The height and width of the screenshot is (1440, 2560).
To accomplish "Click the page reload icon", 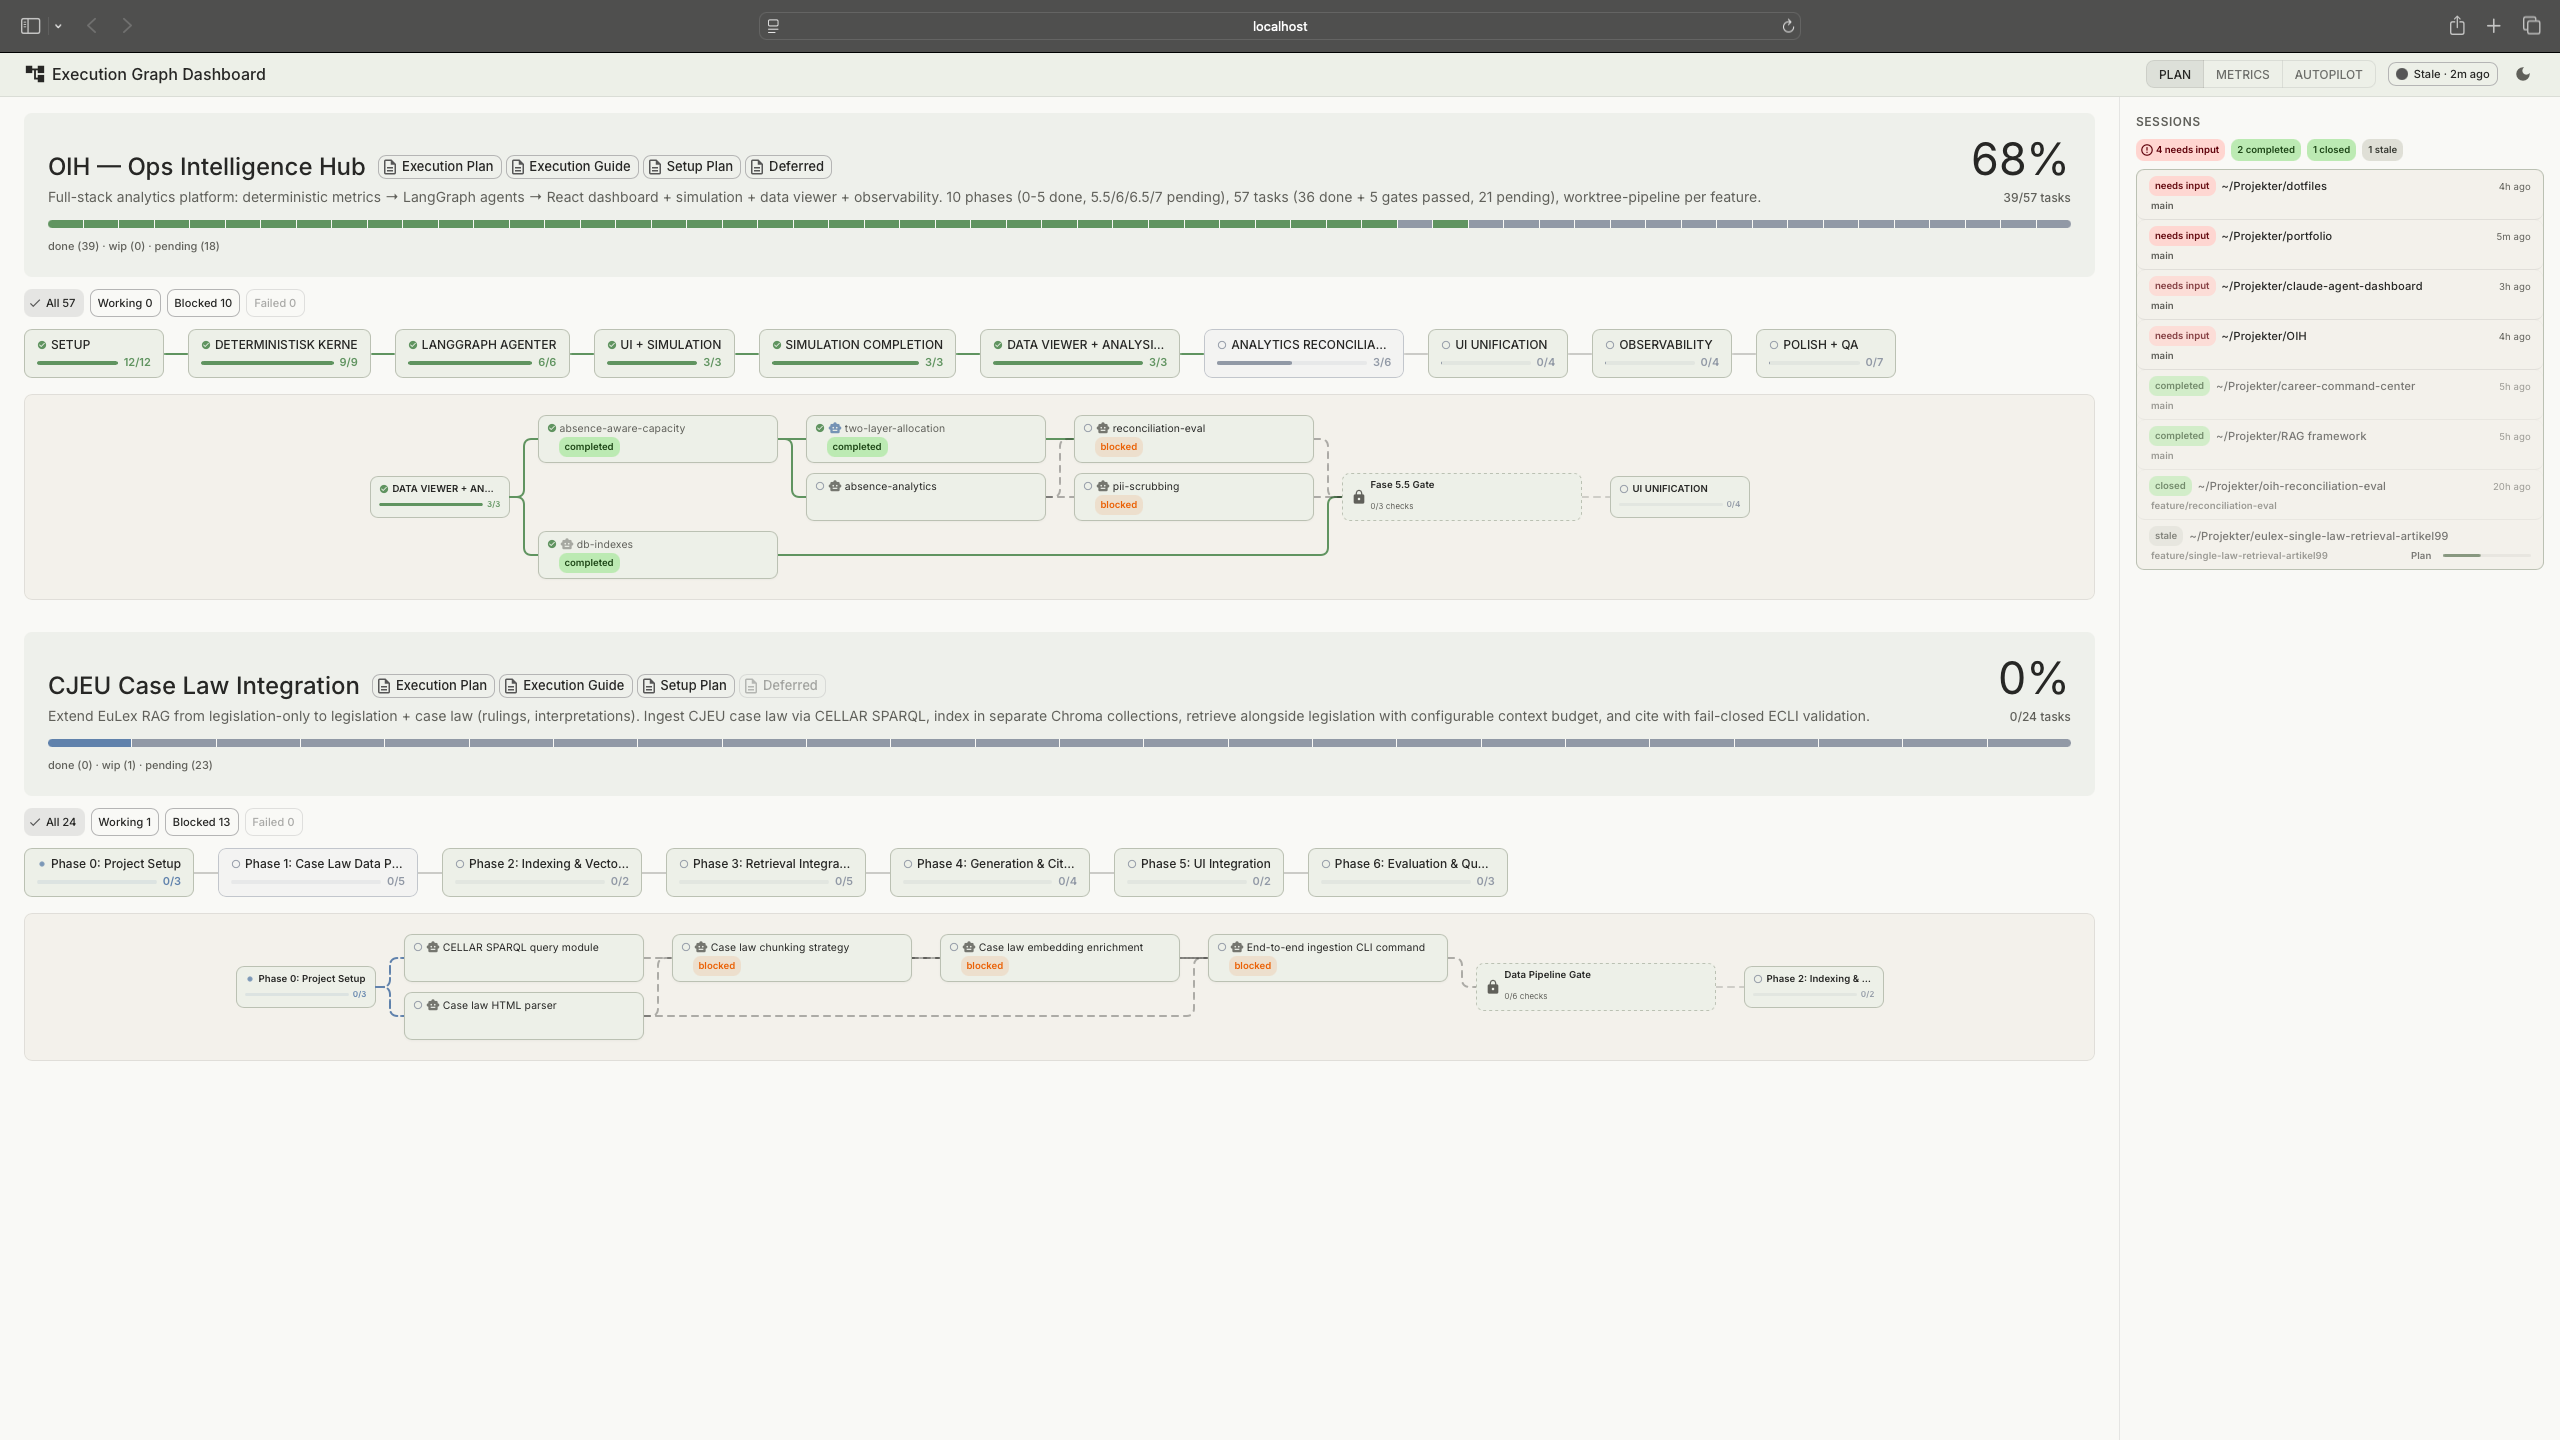I will click(1788, 26).
